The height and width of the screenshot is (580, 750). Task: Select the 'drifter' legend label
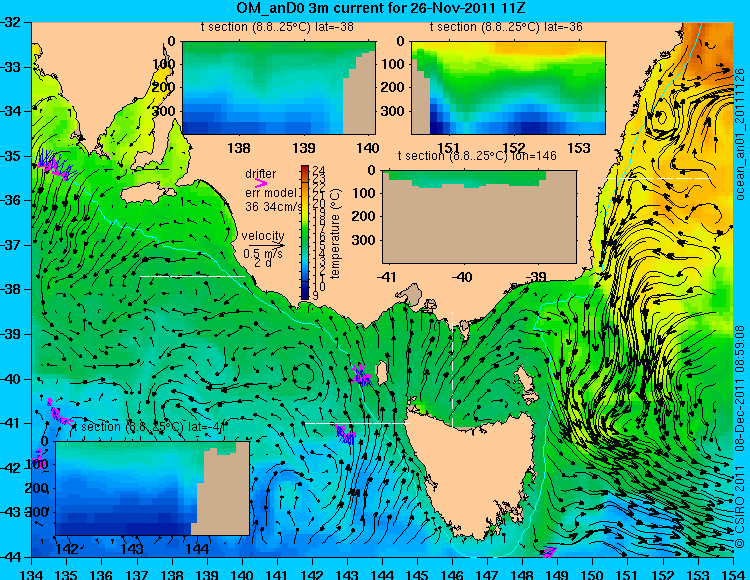point(261,174)
